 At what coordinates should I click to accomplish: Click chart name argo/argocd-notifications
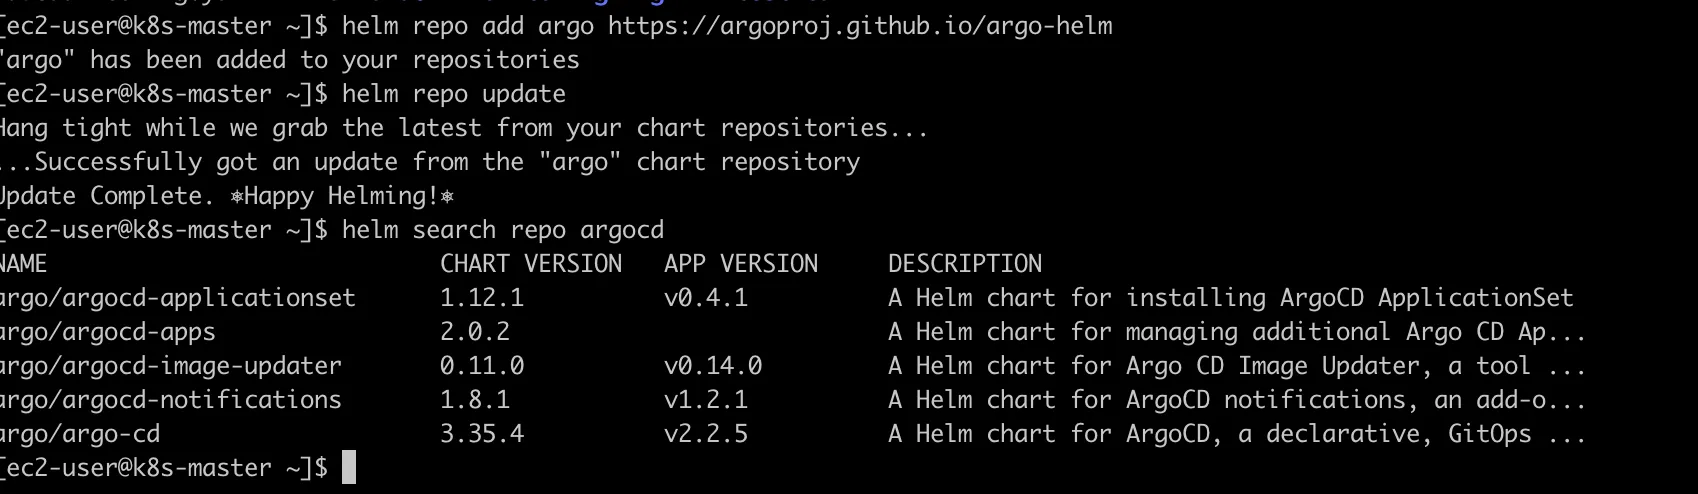(x=171, y=400)
